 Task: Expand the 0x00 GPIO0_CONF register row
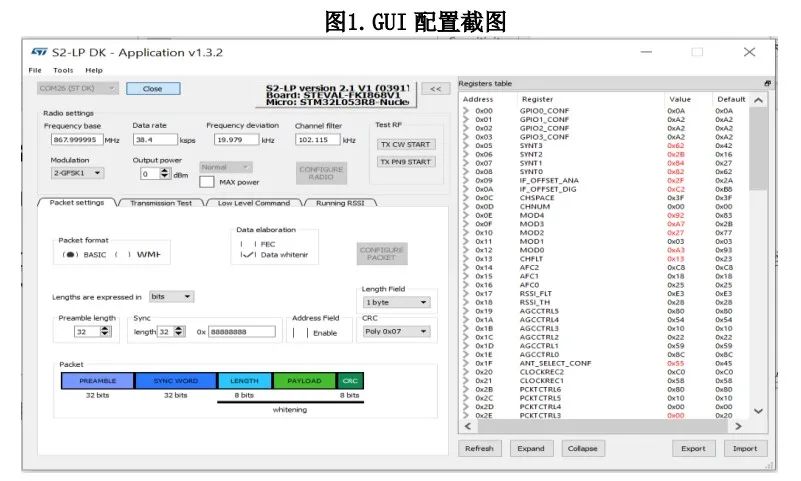(x=466, y=110)
